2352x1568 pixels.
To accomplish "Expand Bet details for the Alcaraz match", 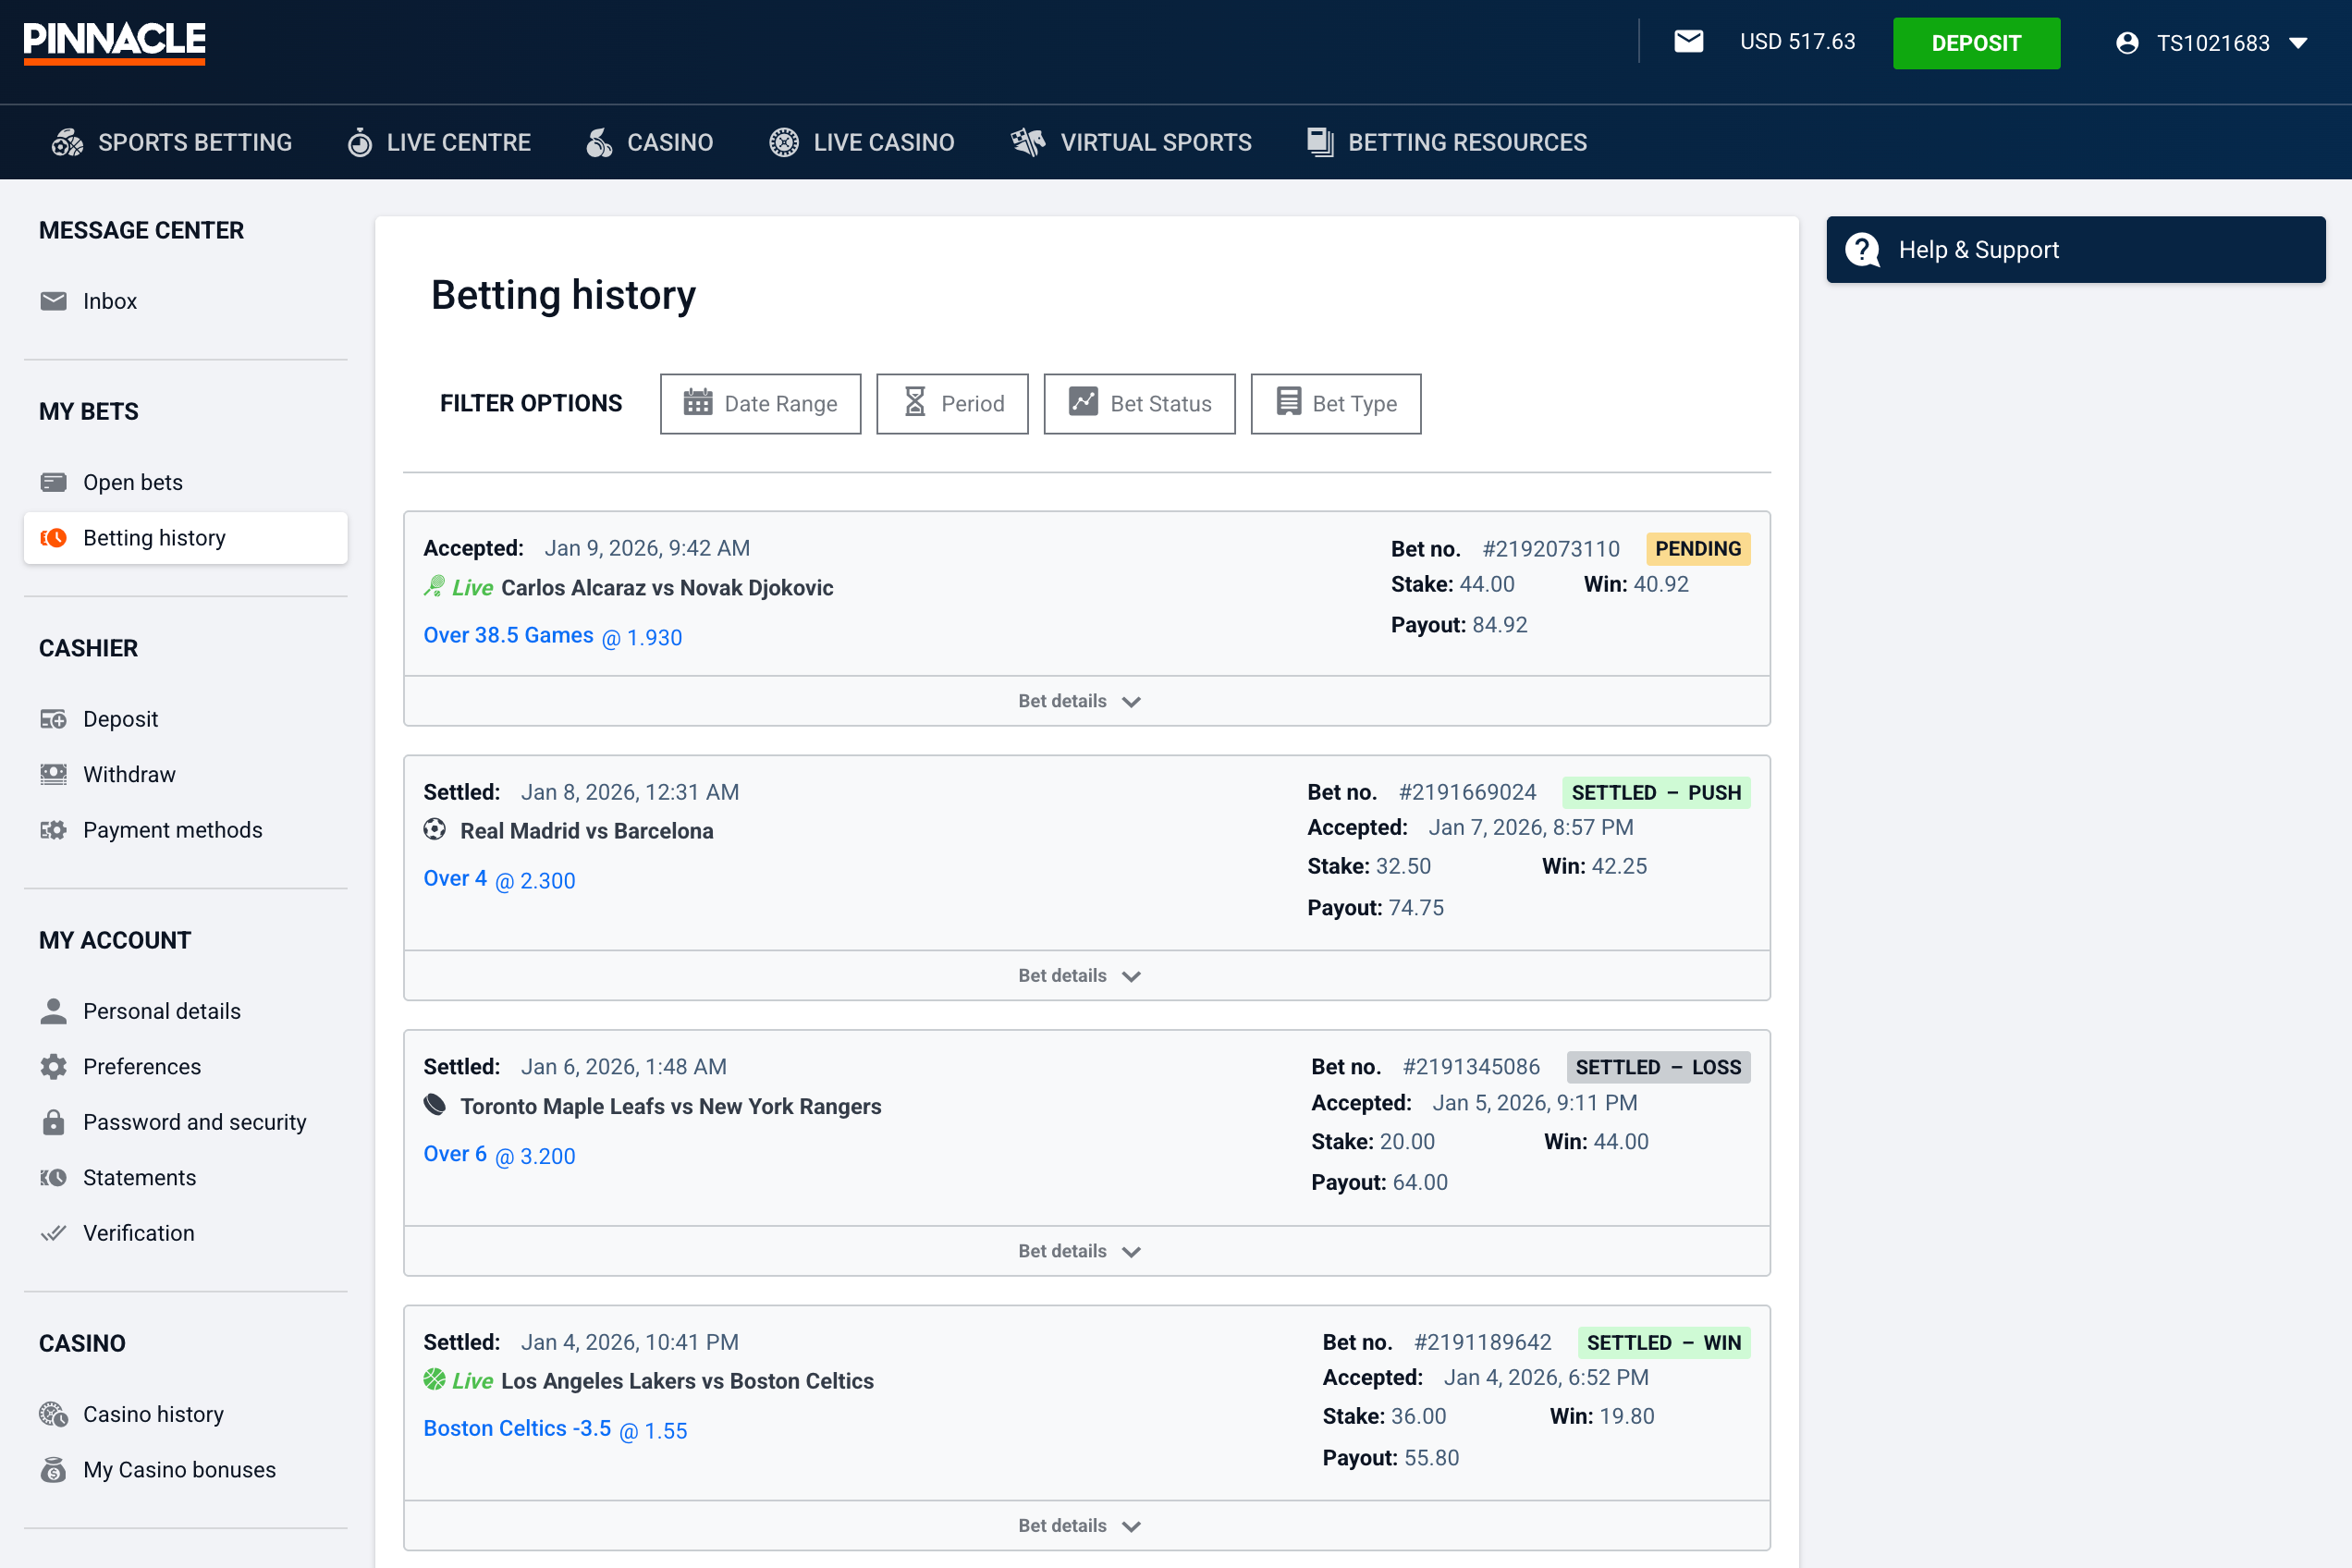I will click(x=1079, y=700).
